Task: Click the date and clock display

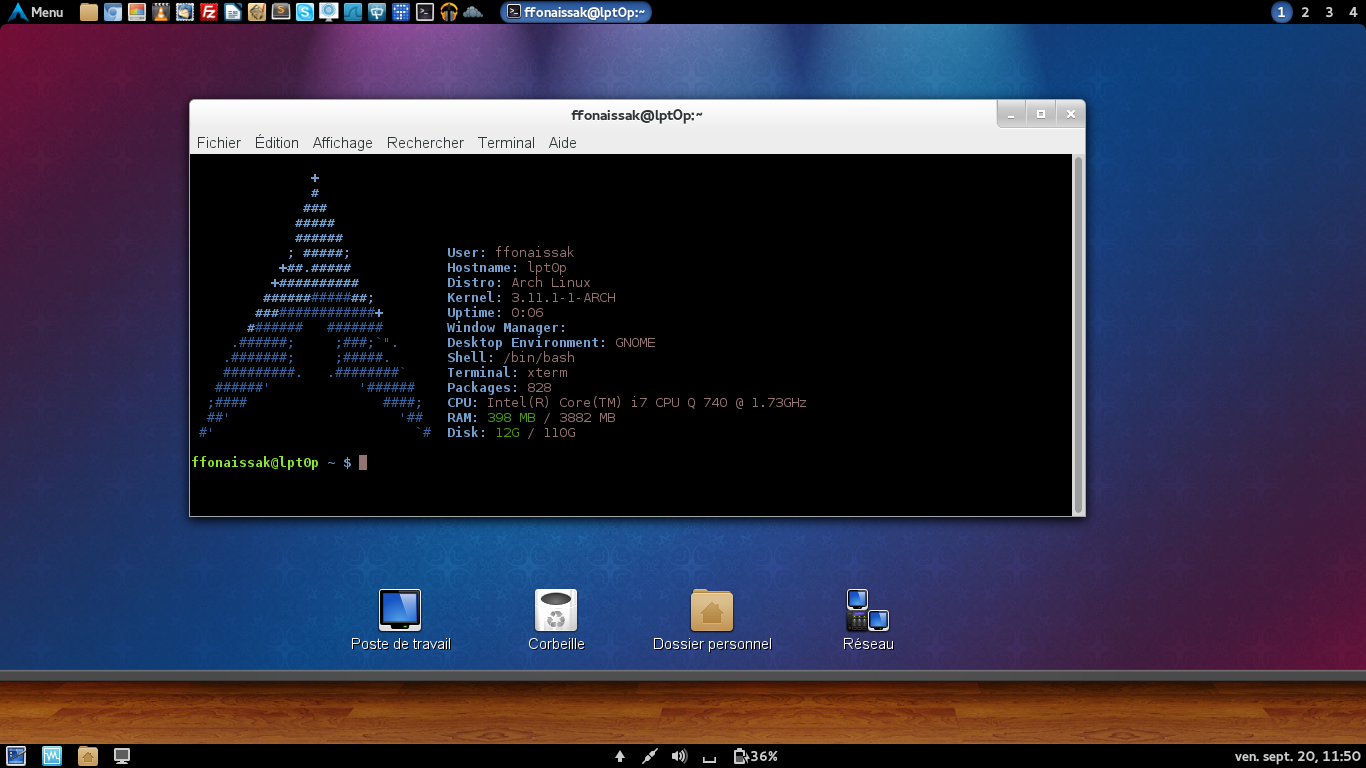Action: tap(1297, 756)
